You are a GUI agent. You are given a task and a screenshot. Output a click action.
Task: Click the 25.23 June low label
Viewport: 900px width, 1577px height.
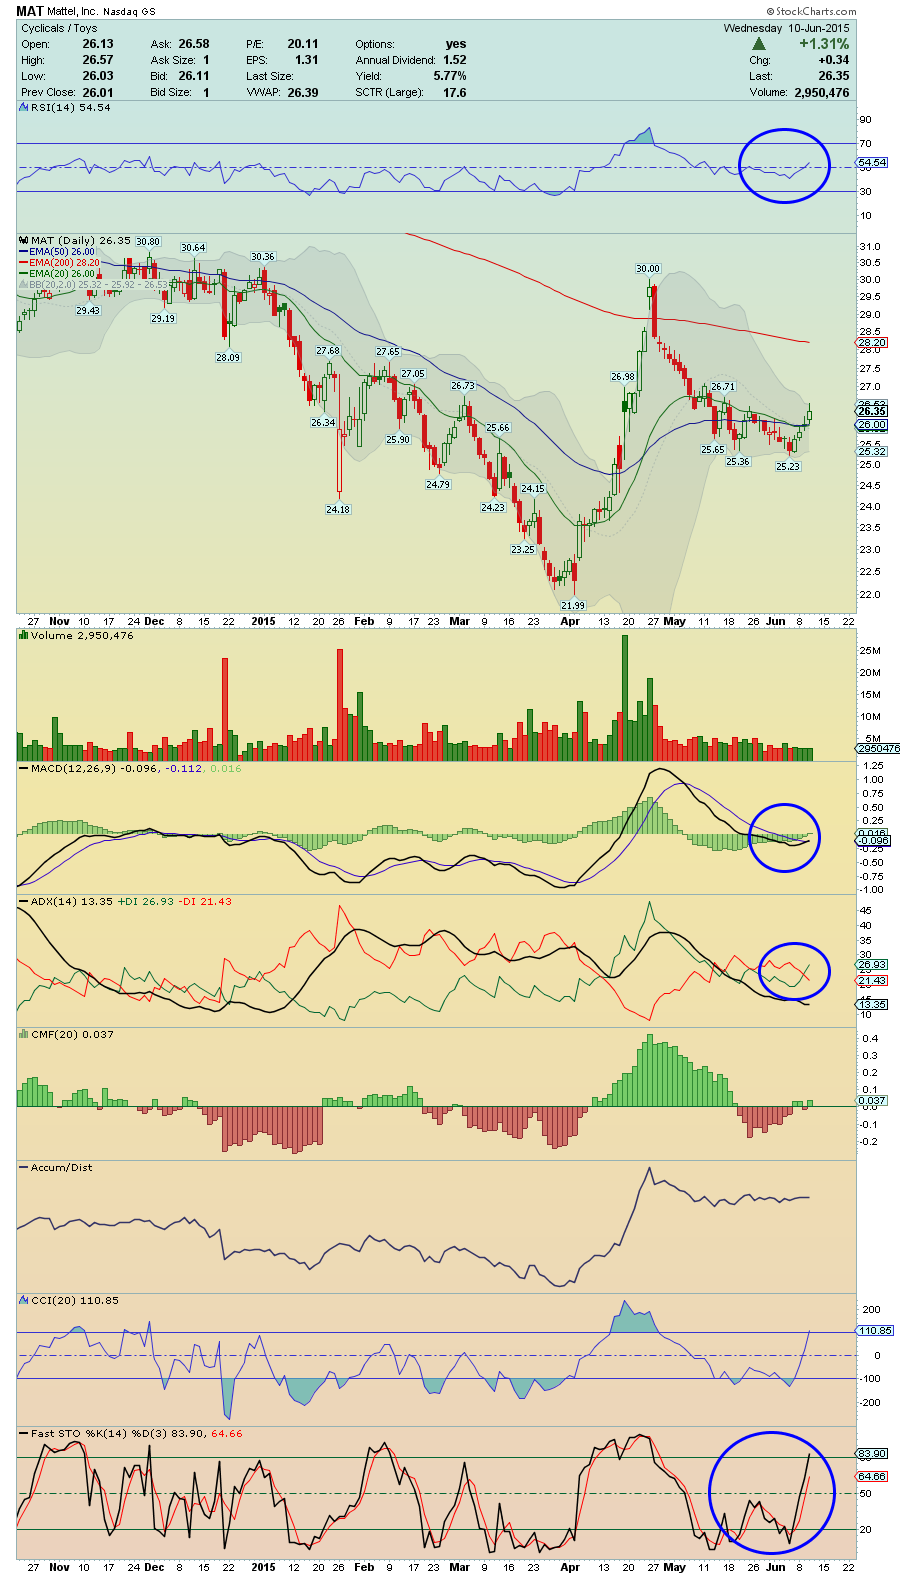[x=788, y=466]
